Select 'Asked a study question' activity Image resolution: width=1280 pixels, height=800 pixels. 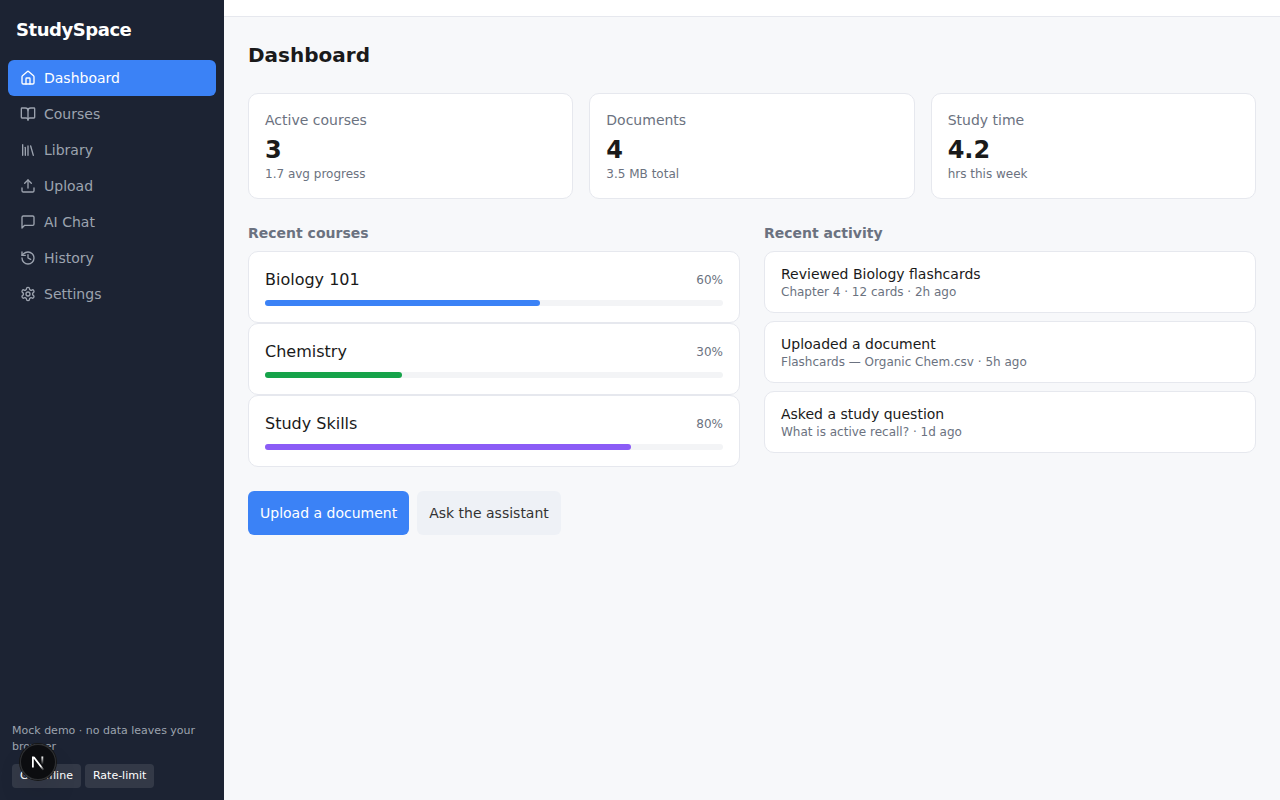tap(1010, 422)
